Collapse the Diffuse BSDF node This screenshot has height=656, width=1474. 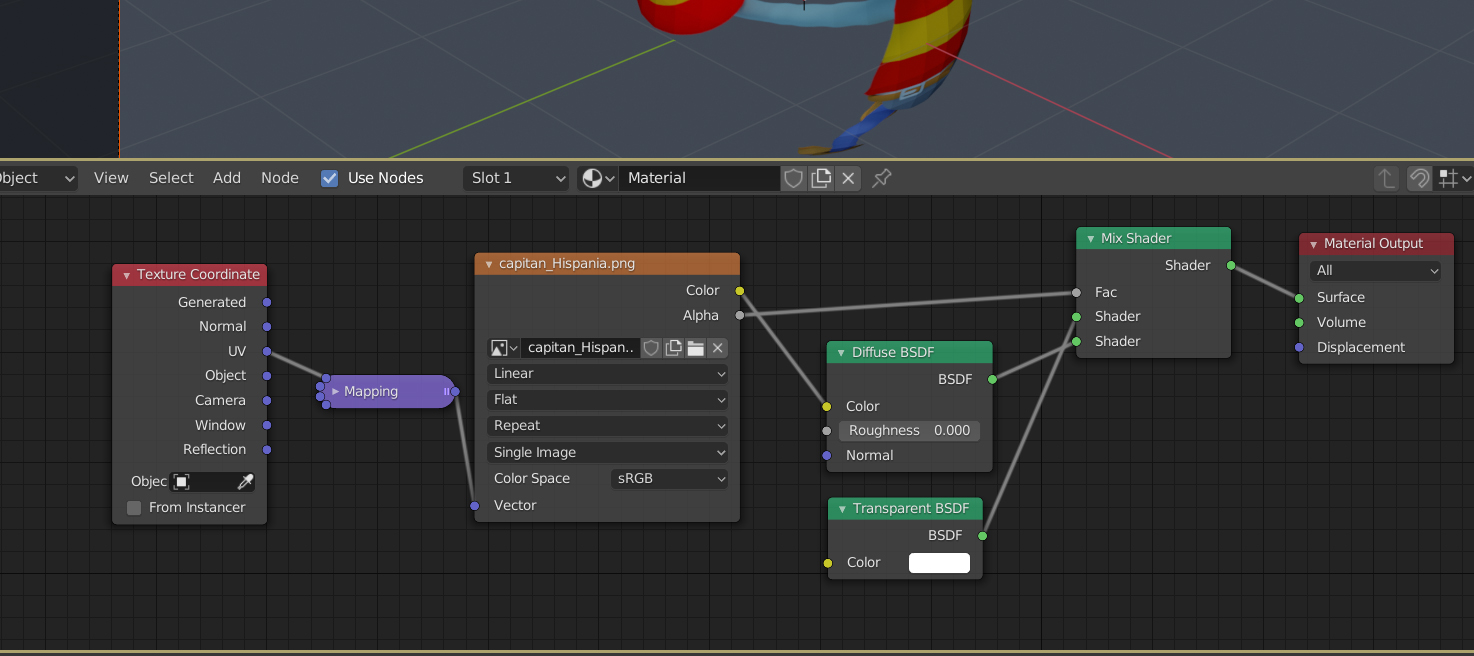[841, 353]
